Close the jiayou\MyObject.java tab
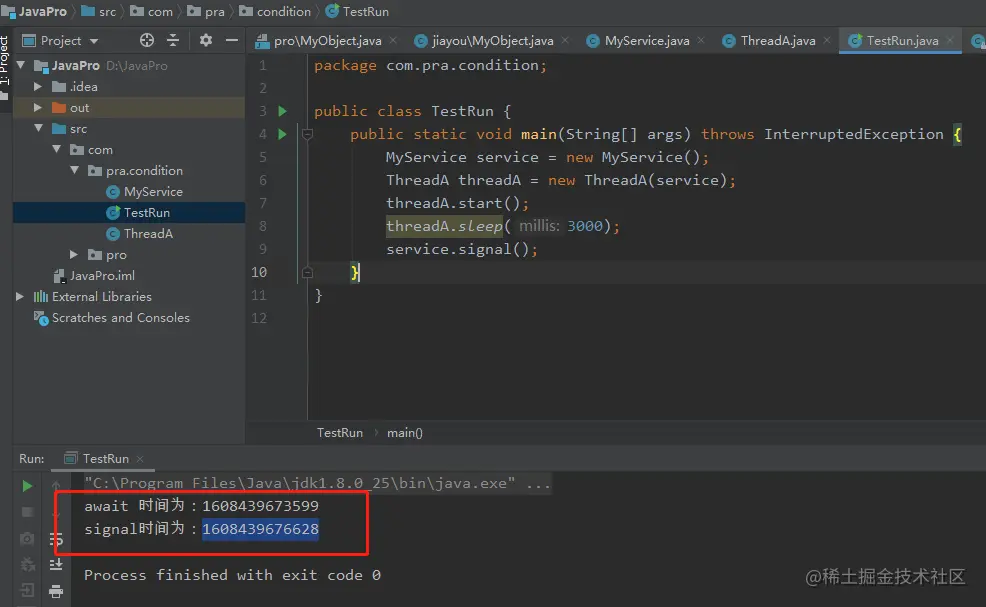Viewport: 986px width, 607px height. click(x=565, y=40)
